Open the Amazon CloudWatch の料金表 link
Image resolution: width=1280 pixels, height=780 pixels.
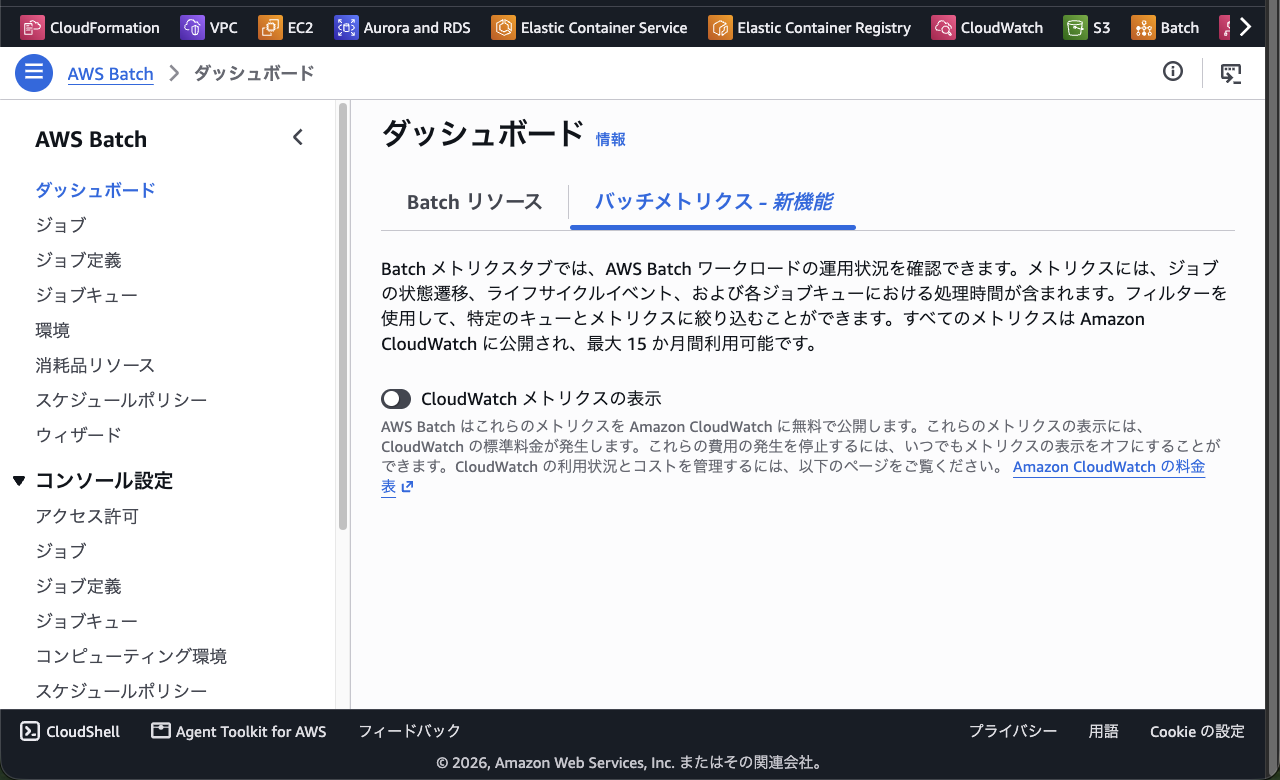point(1109,467)
